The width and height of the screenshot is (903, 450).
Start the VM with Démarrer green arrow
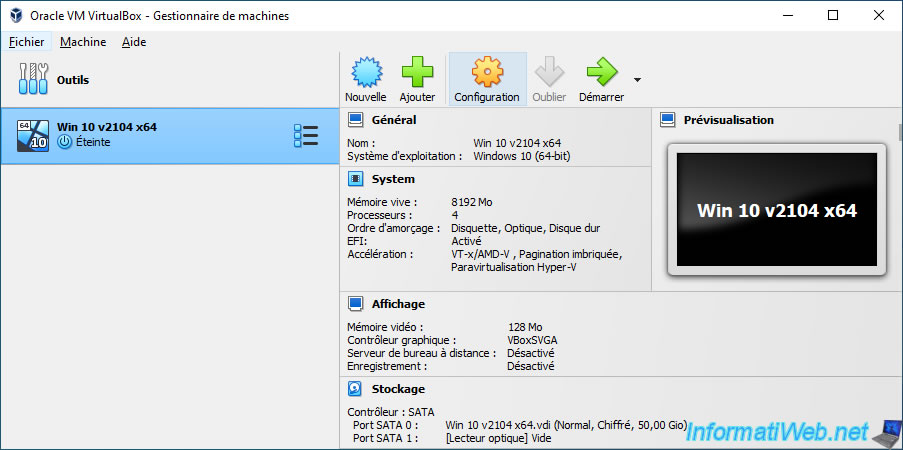[602, 72]
